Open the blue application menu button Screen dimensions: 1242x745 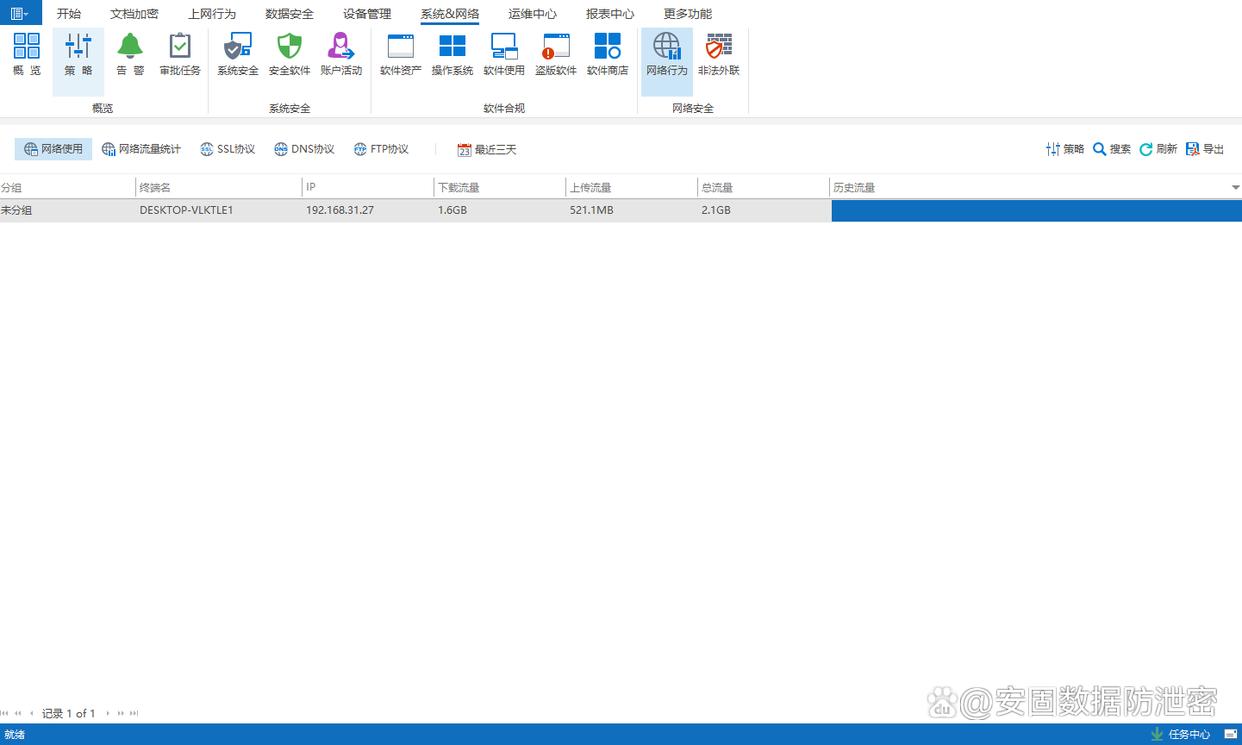pyautogui.click(x=20, y=13)
